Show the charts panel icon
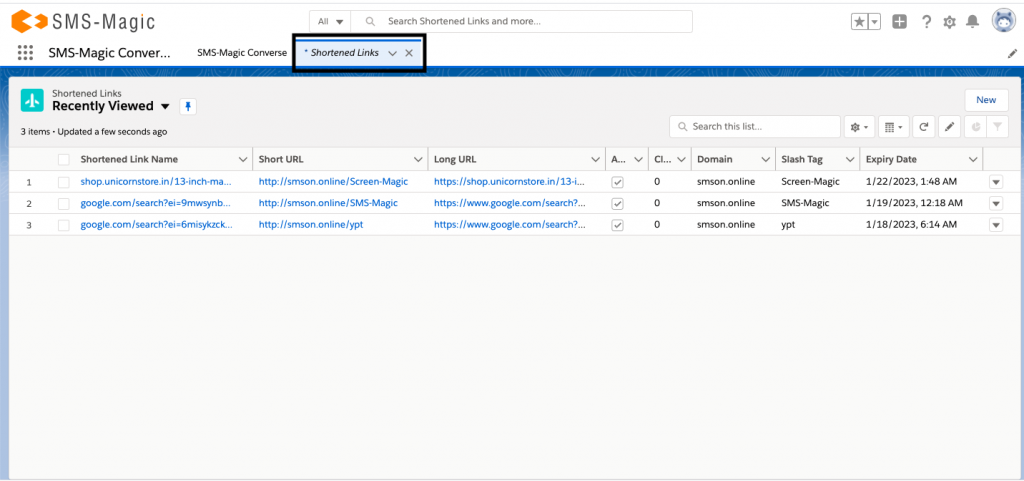Image resolution: width=1024 pixels, height=481 pixels. pos(976,127)
